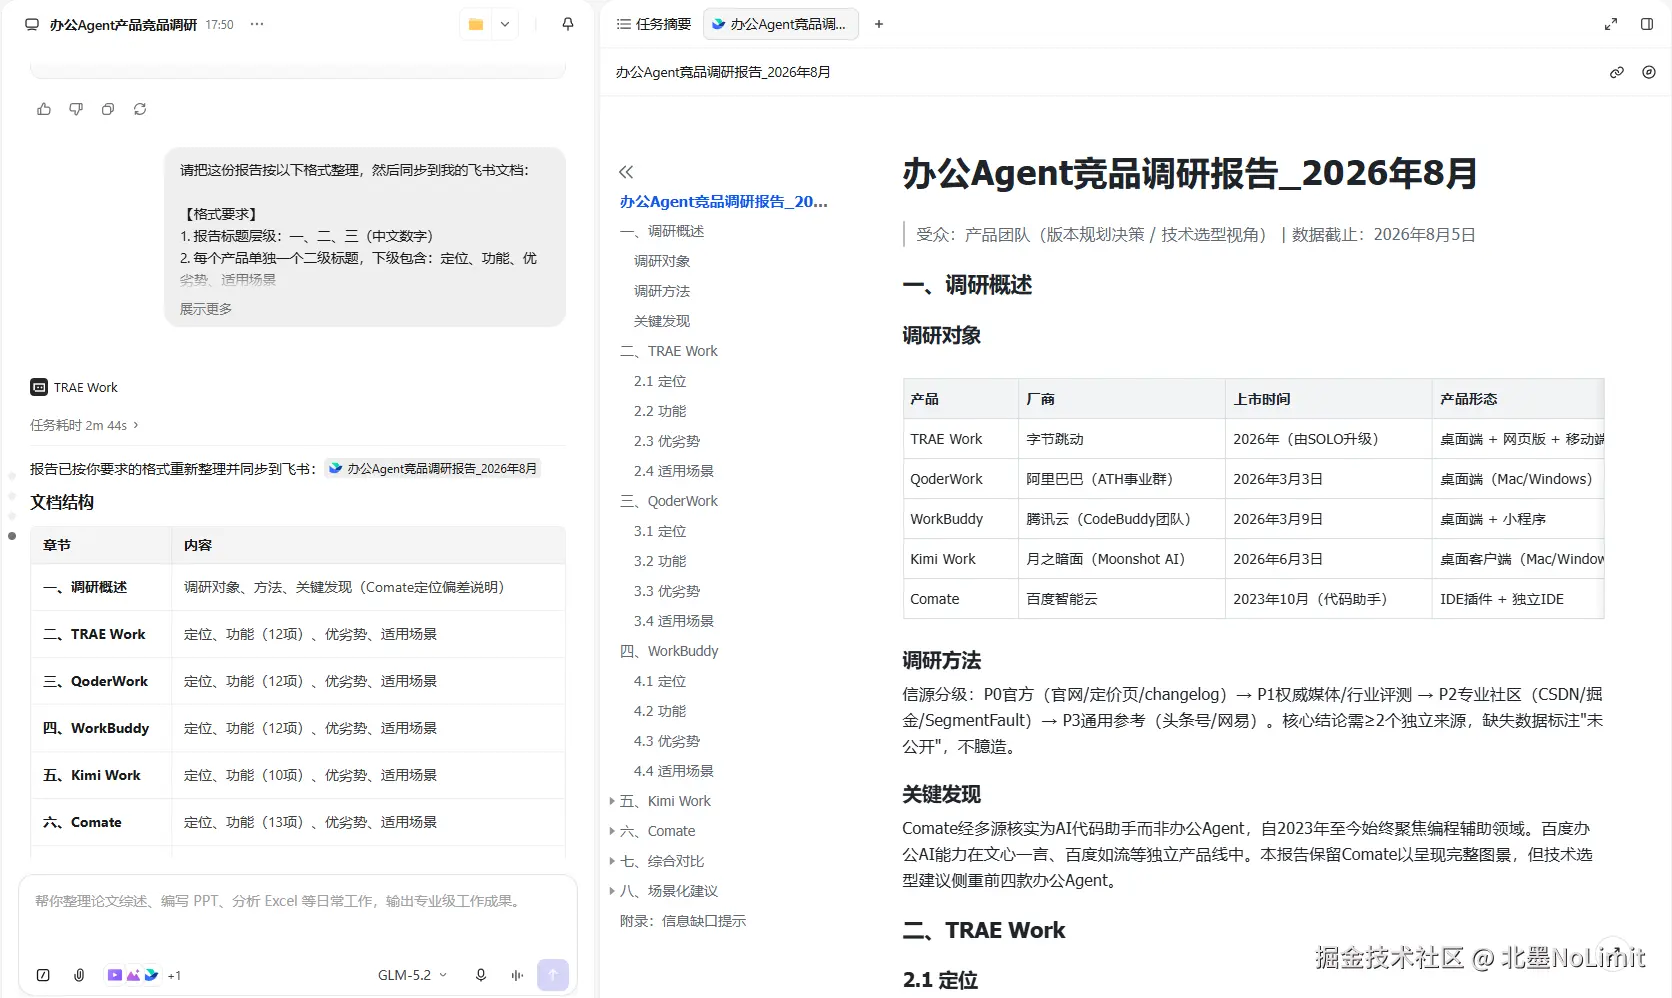This screenshot has width=1672, height=998.
Task: Regenerate the response with the refresh icon
Action: pos(140,109)
